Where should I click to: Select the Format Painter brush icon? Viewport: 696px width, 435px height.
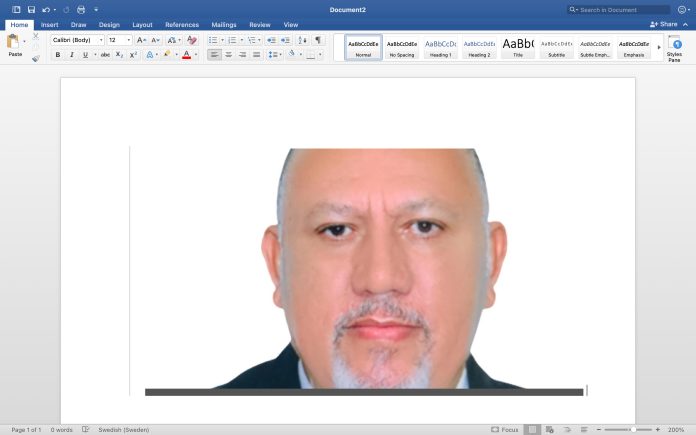(36, 58)
